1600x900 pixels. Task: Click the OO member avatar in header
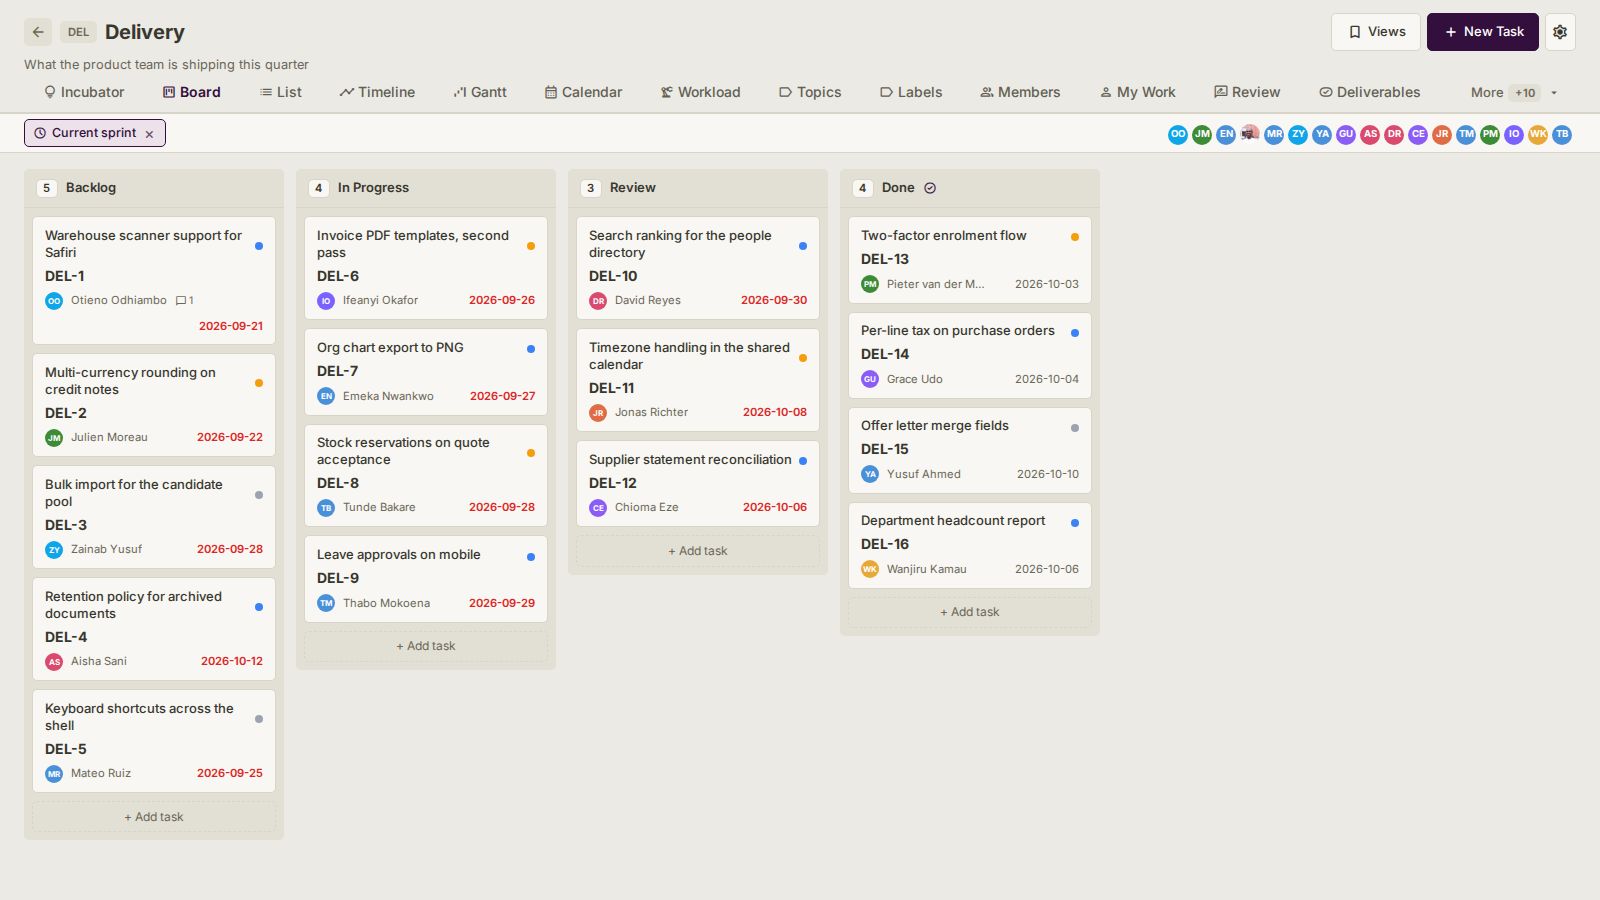tap(1178, 134)
